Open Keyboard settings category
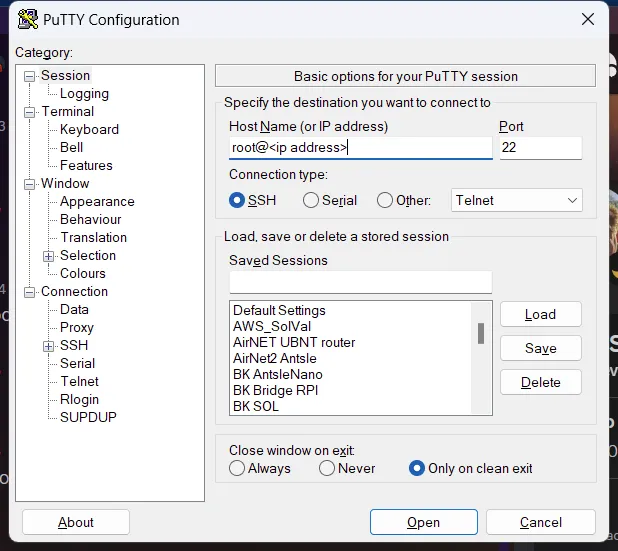Viewport: 618px width, 551px height. [89, 129]
